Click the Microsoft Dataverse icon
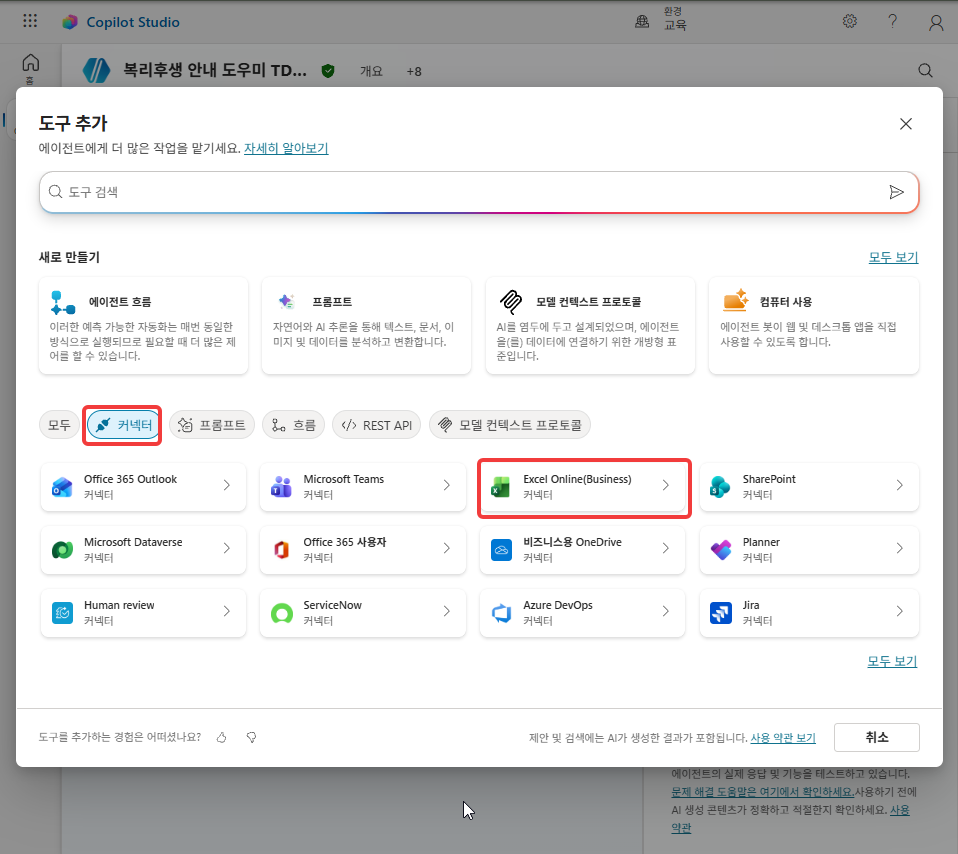Image resolution: width=958 pixels, height=854 pixels. 62,550
